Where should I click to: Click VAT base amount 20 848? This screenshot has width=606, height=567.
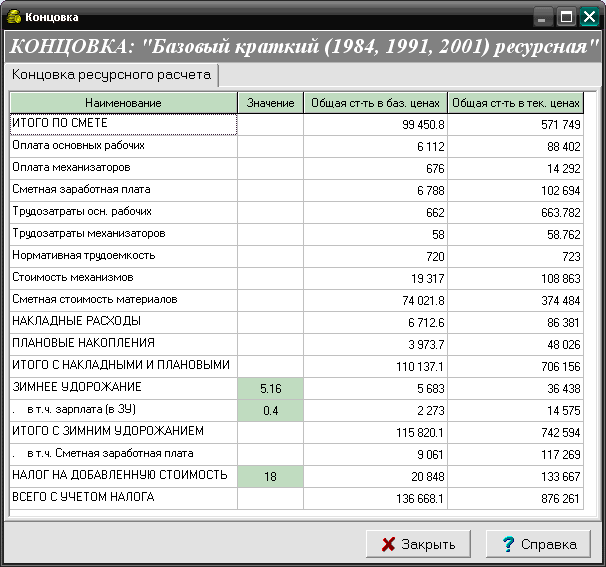coord(375,477)
